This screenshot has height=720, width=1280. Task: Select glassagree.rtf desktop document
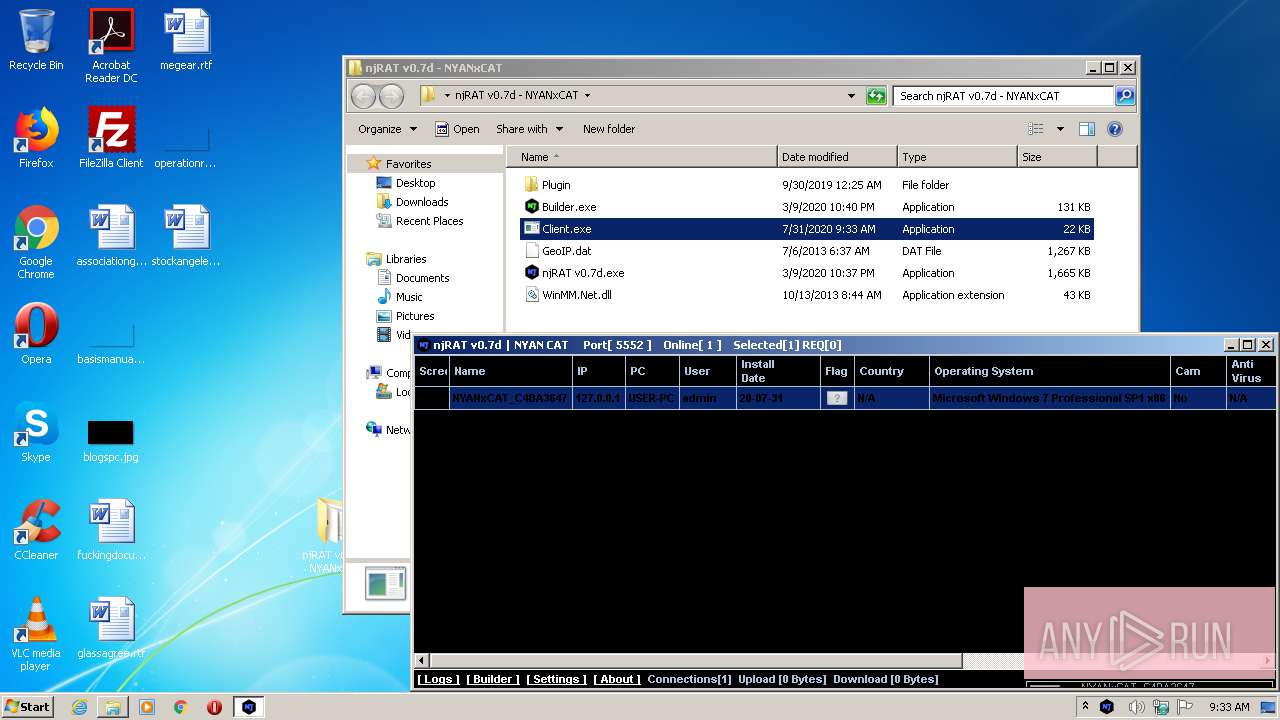coord(111,628)
